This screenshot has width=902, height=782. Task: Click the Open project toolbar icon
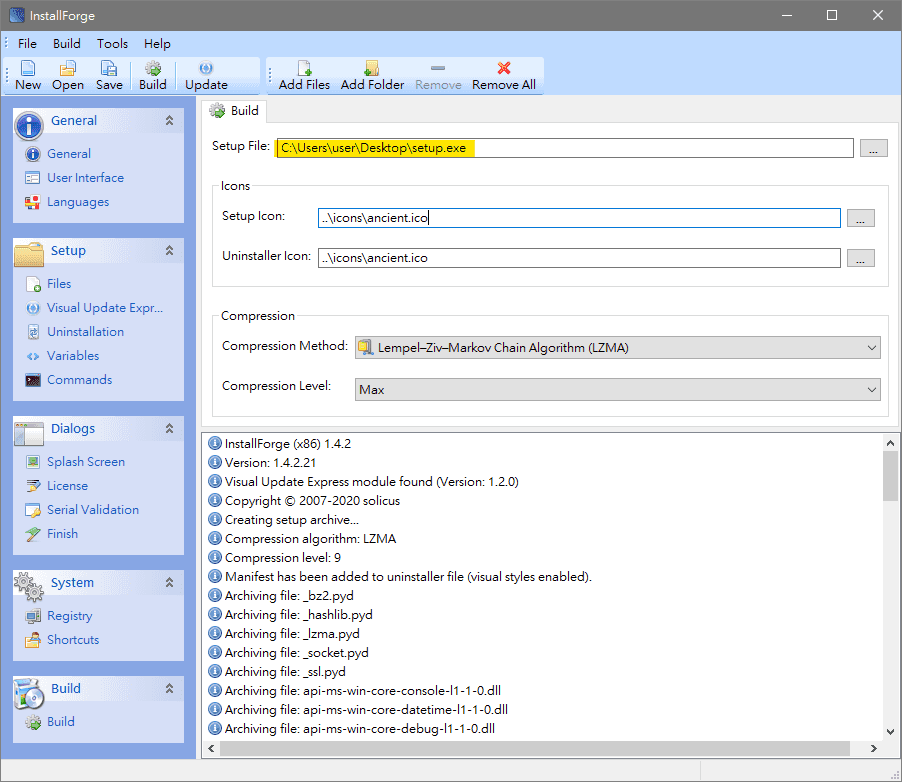68,68
